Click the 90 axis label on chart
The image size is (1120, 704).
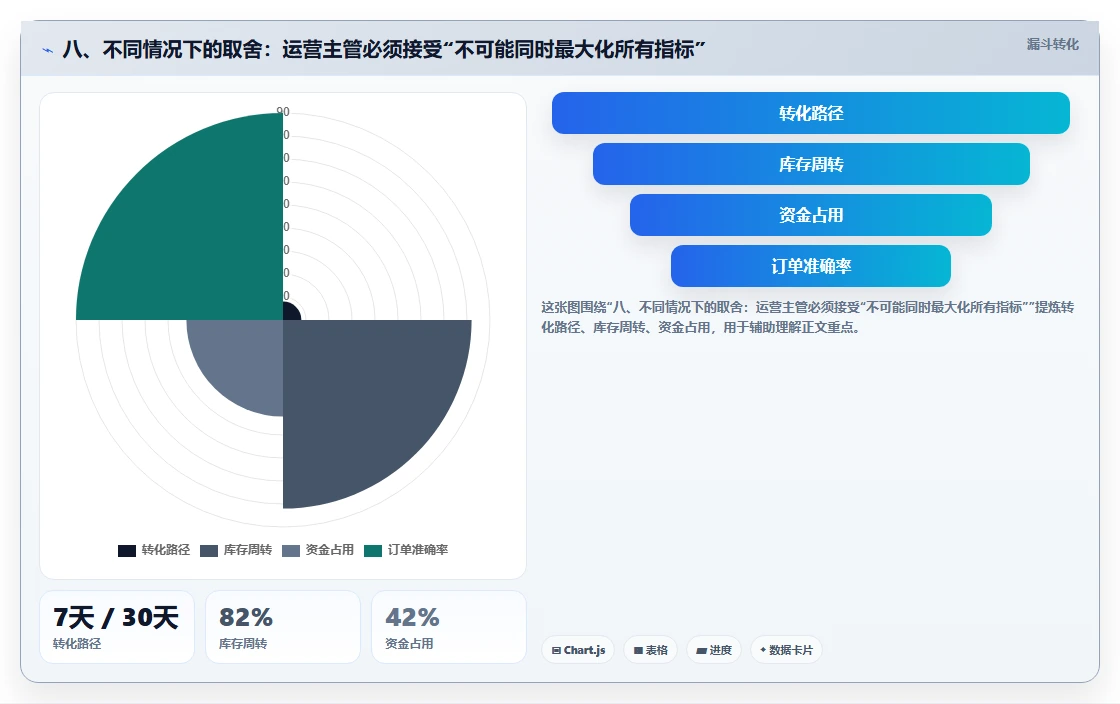[x=283, y=111]
